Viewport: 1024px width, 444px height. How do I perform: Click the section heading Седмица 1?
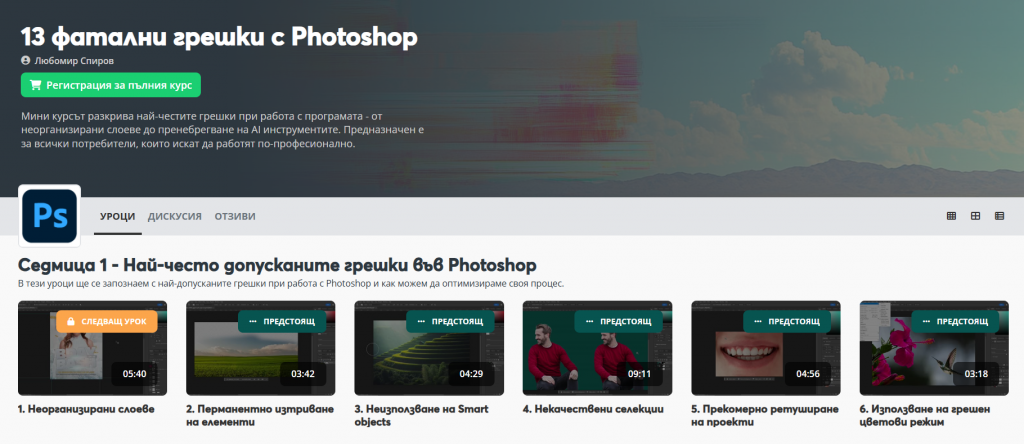pyautogui.click(x=277, y=265)
